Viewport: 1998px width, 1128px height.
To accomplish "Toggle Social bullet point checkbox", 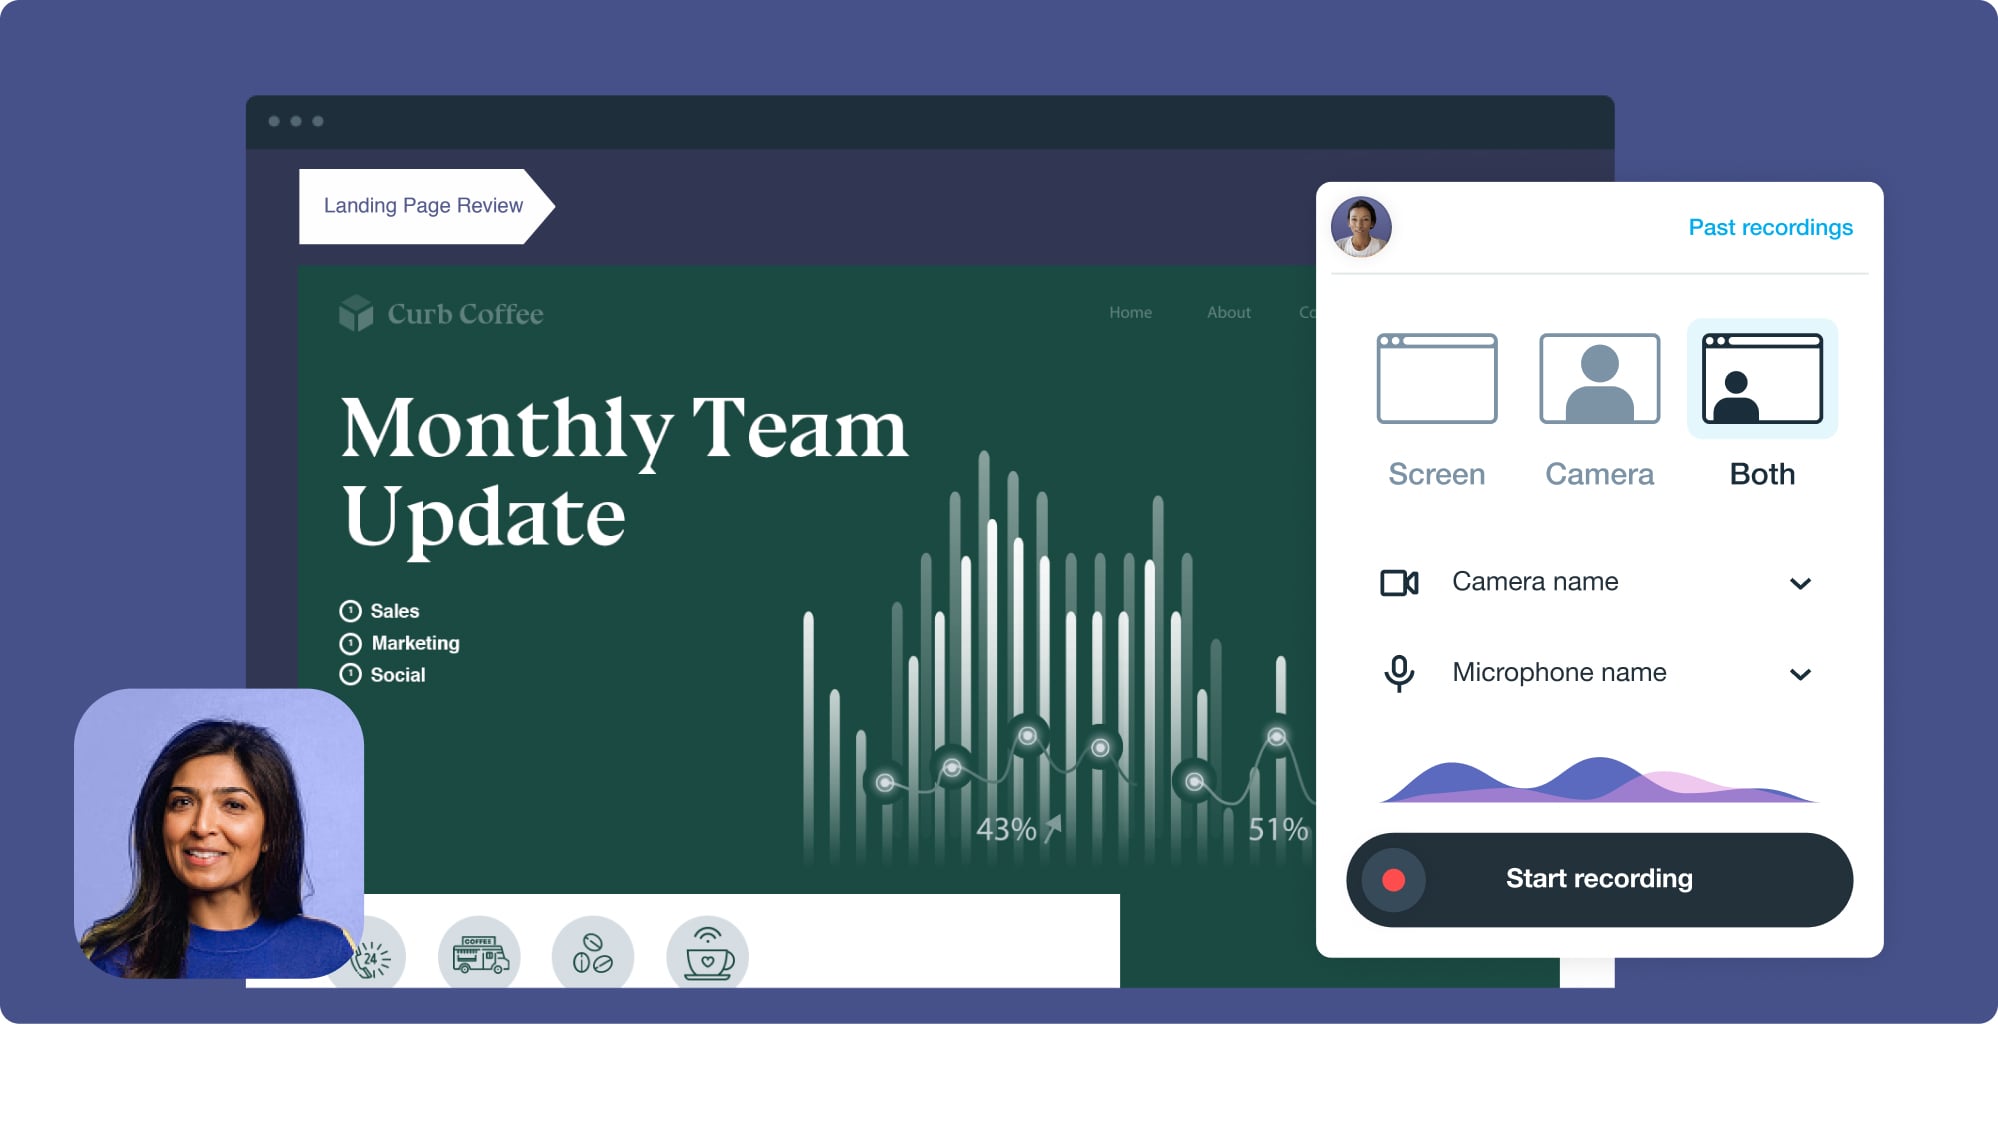I will [350, 674].
